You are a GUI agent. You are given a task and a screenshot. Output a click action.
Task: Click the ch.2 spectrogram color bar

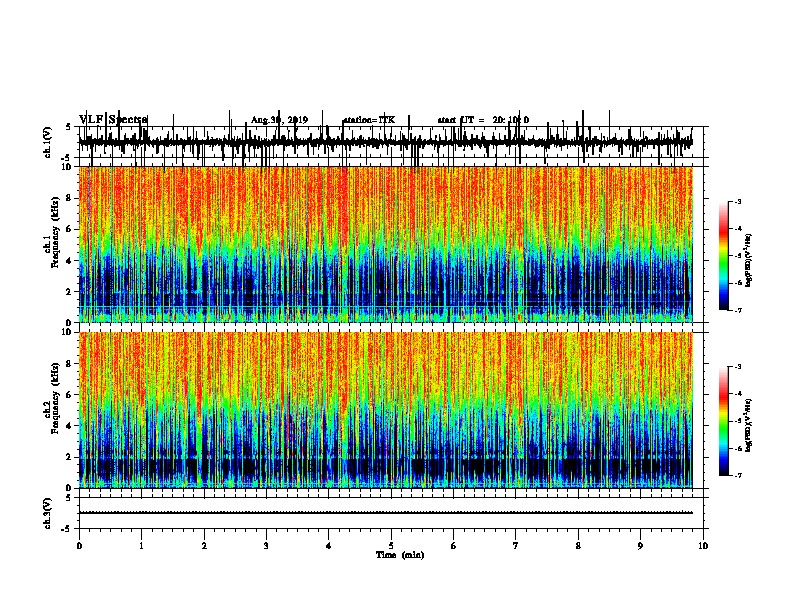point(724,421)
